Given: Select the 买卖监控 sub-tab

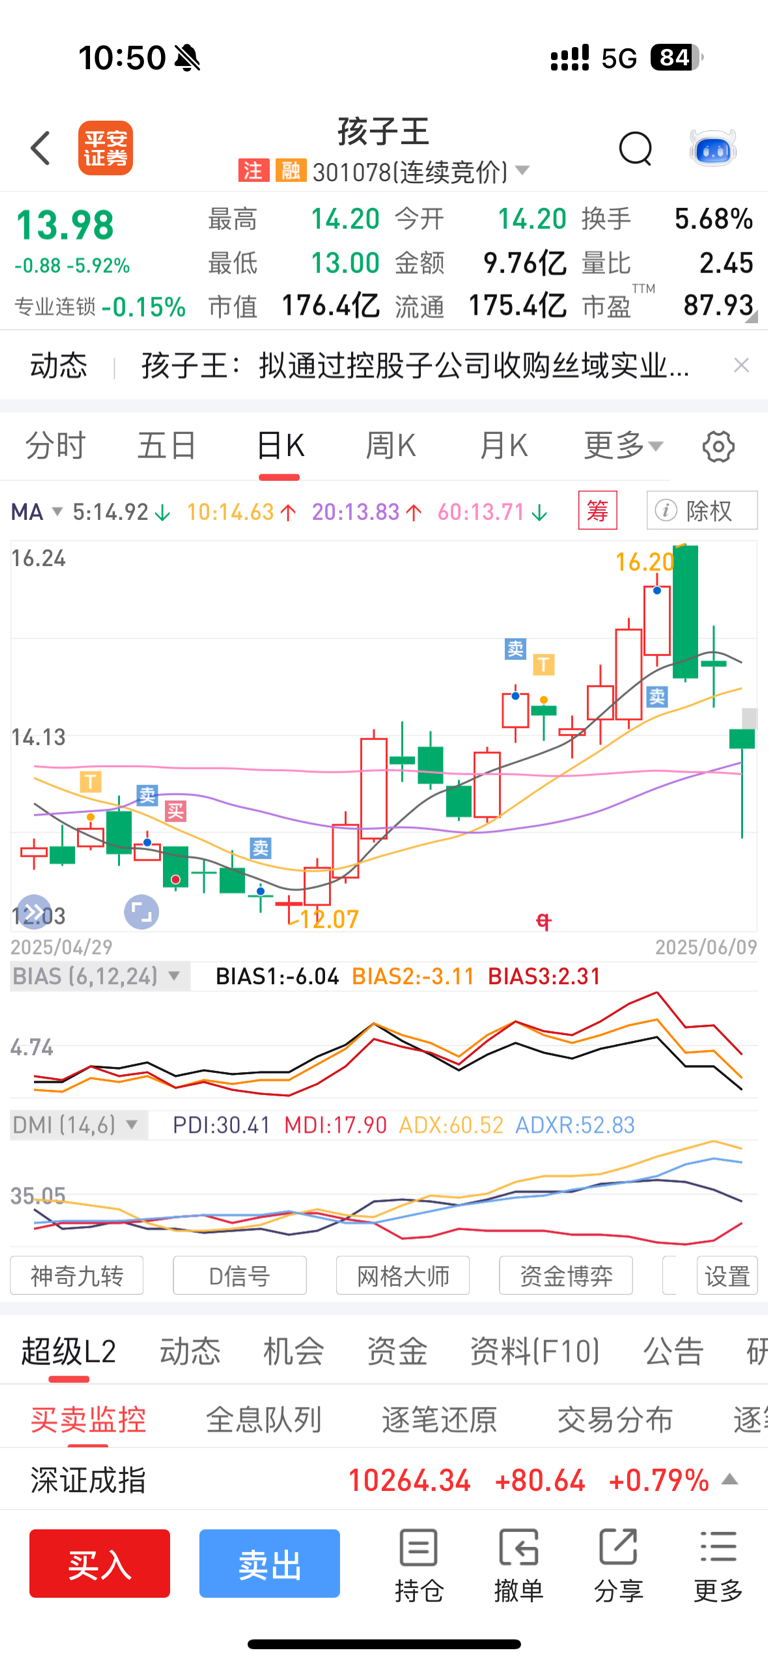Looking at the screenshot, I should click(x=88, y=1419).
